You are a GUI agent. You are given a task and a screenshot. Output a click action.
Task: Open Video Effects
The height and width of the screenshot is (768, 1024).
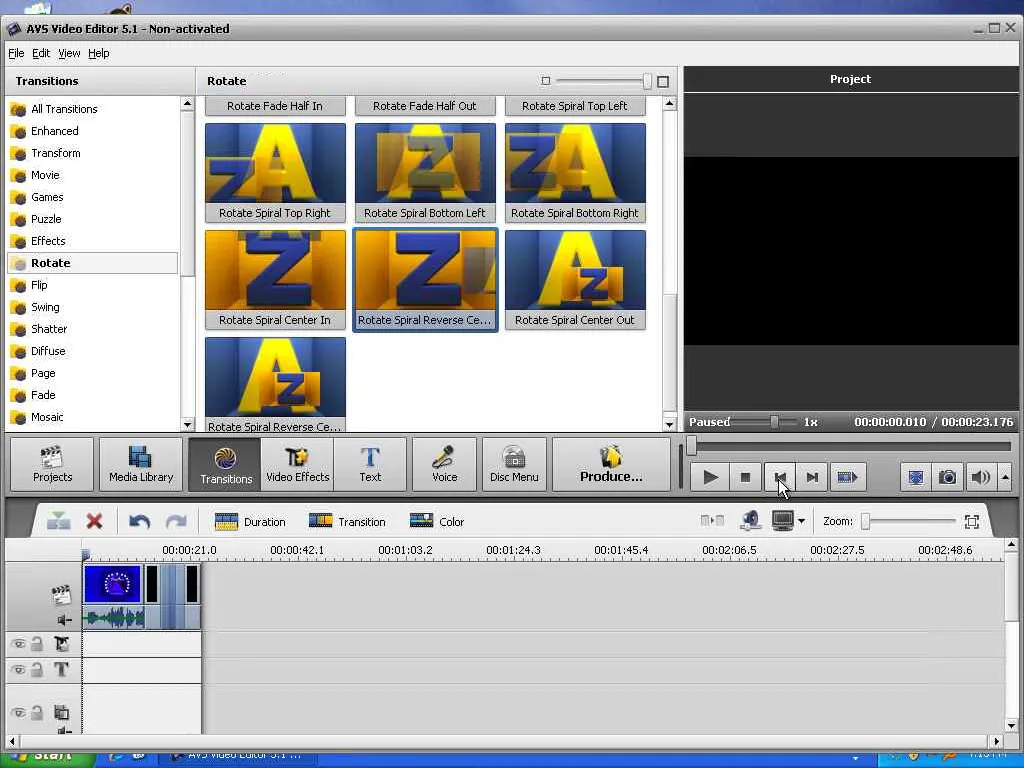point(298,464)
